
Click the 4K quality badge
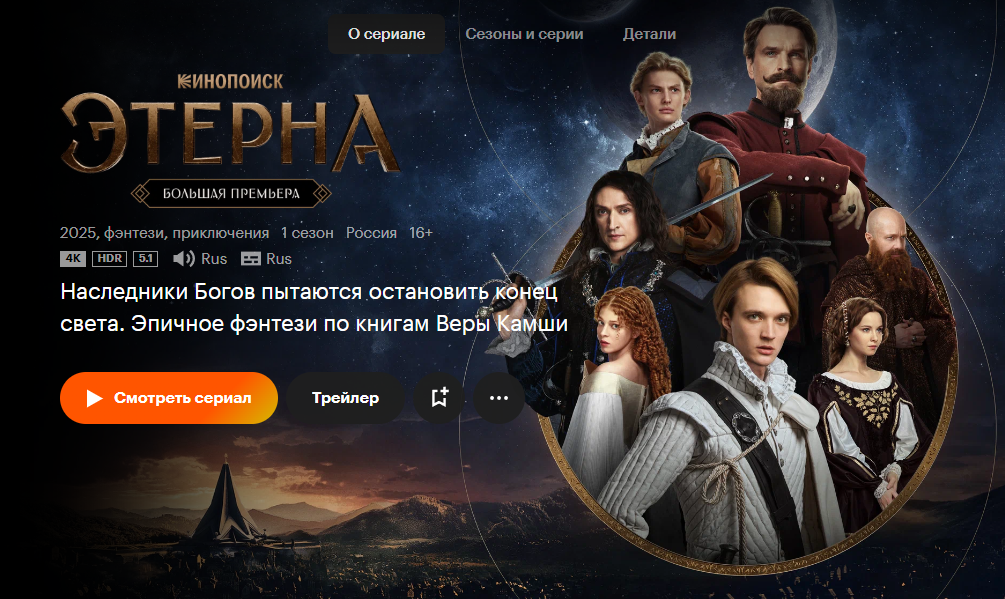coord(73,259)
